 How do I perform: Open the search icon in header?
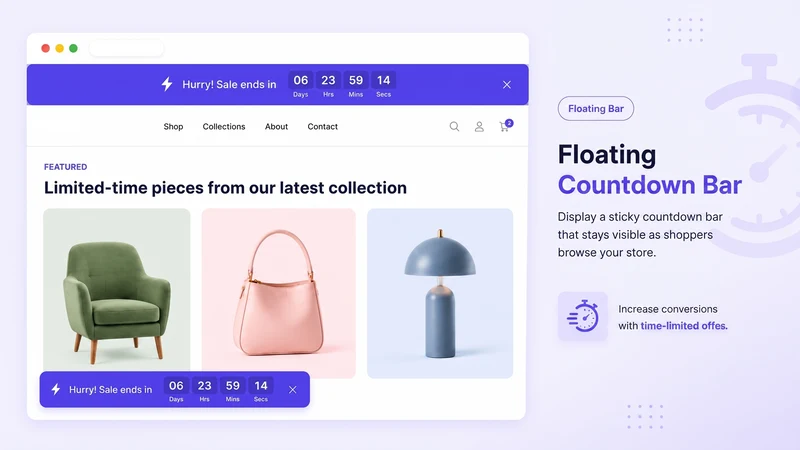pyautogui.click(x=454, y=127)
